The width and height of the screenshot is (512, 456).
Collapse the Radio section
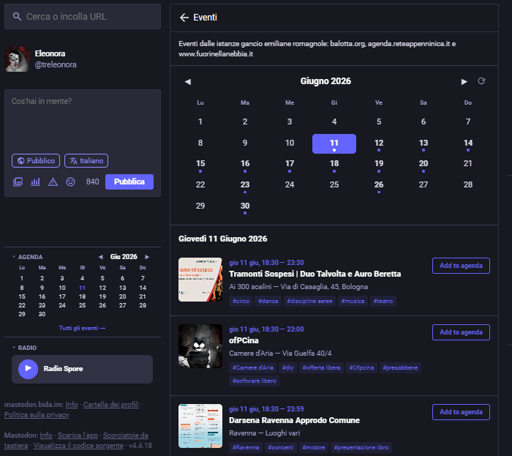tap(24, 348)
